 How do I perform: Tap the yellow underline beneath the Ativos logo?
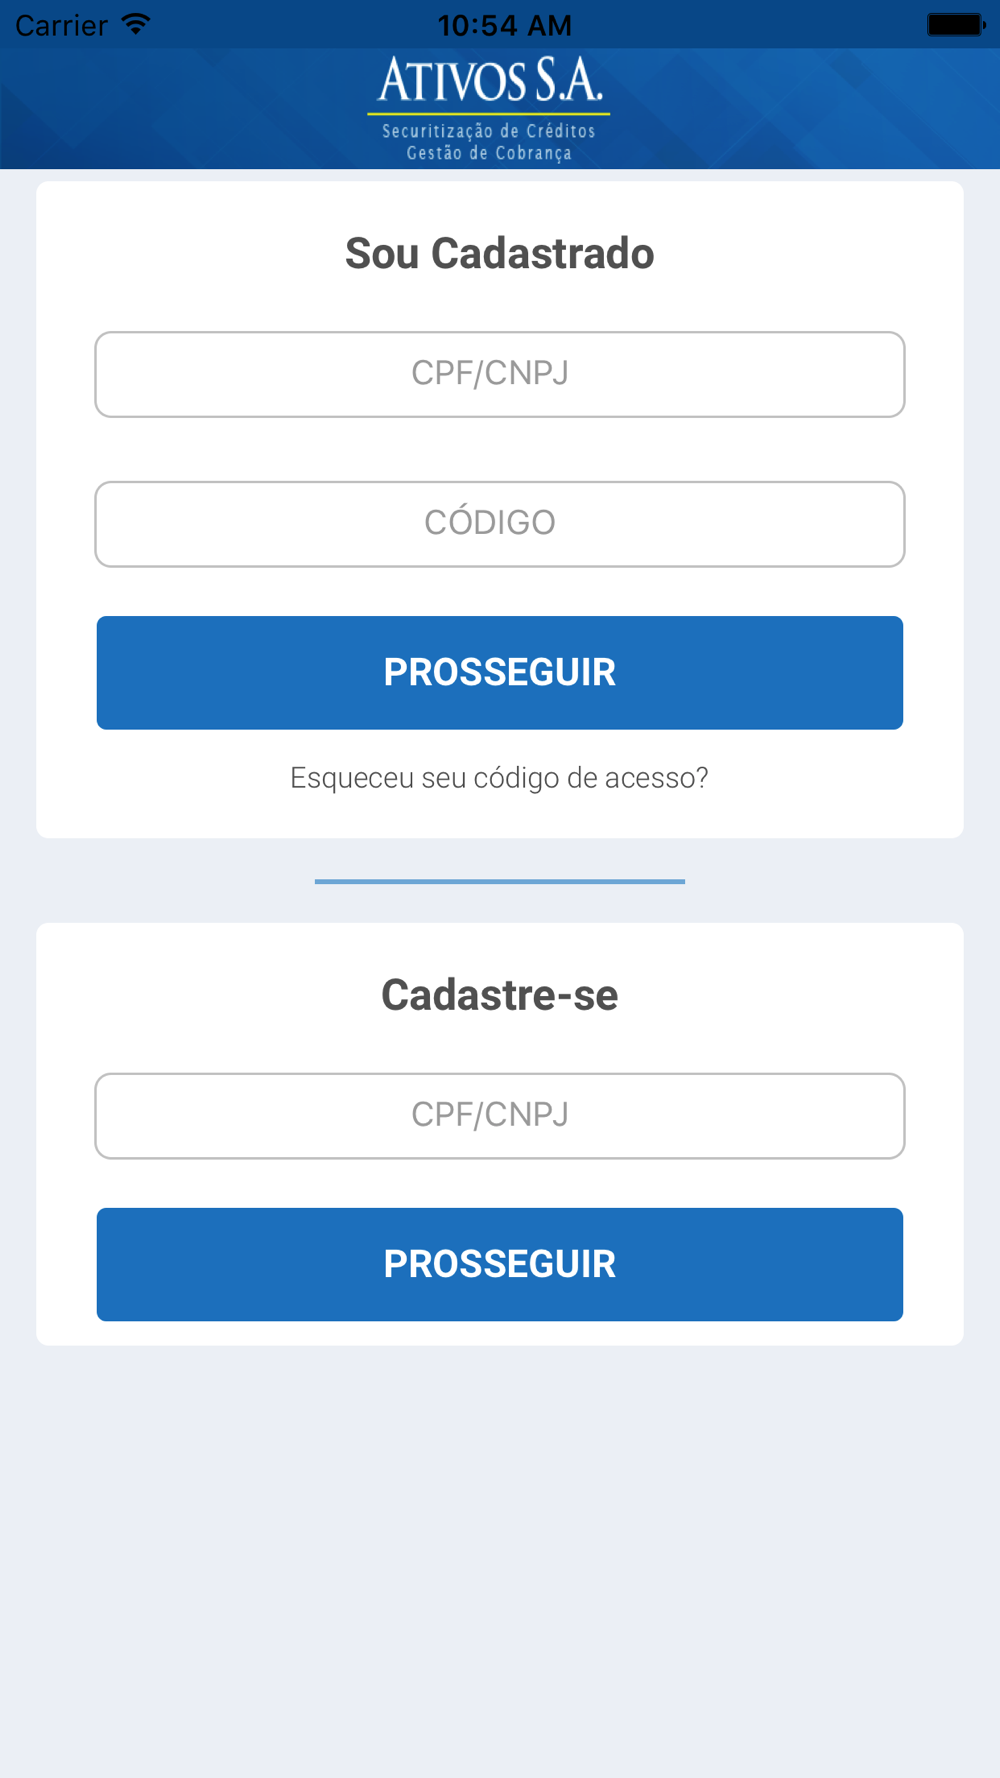coord(489,114)
